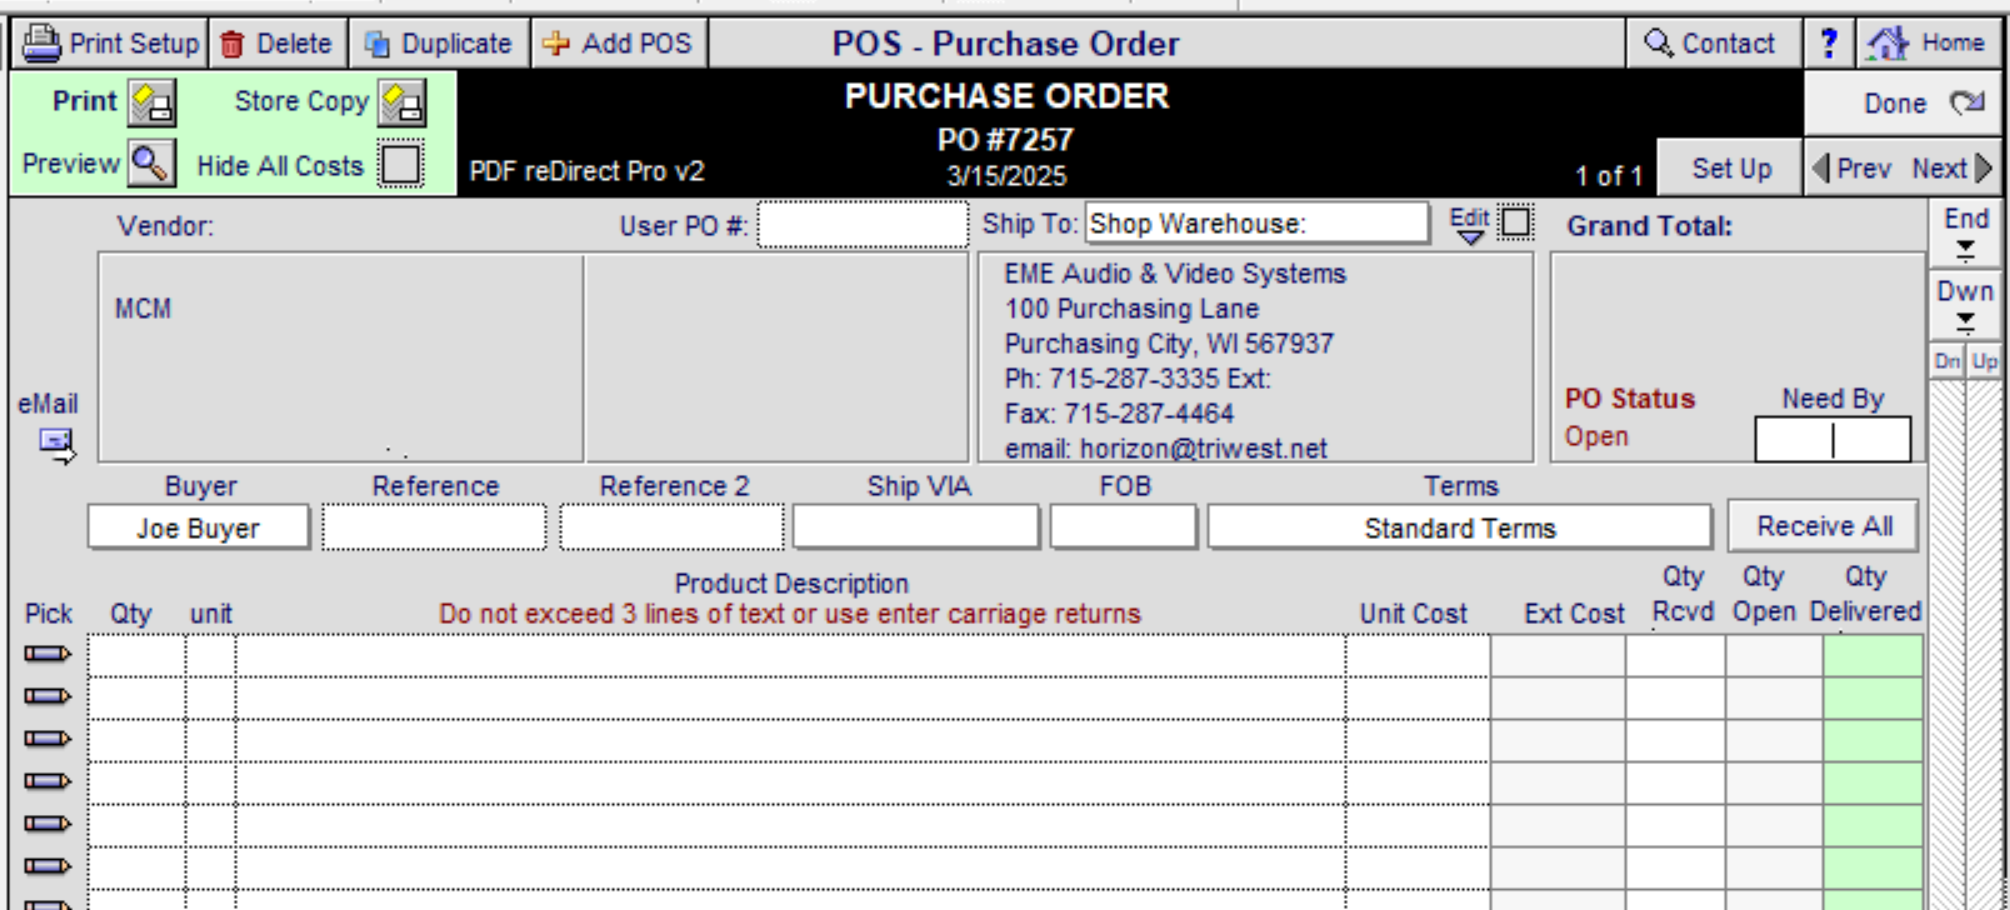Screen dimensions: 2010x910
Task: Open Preview with the magnifier icon
Action: tap(152, 163)
